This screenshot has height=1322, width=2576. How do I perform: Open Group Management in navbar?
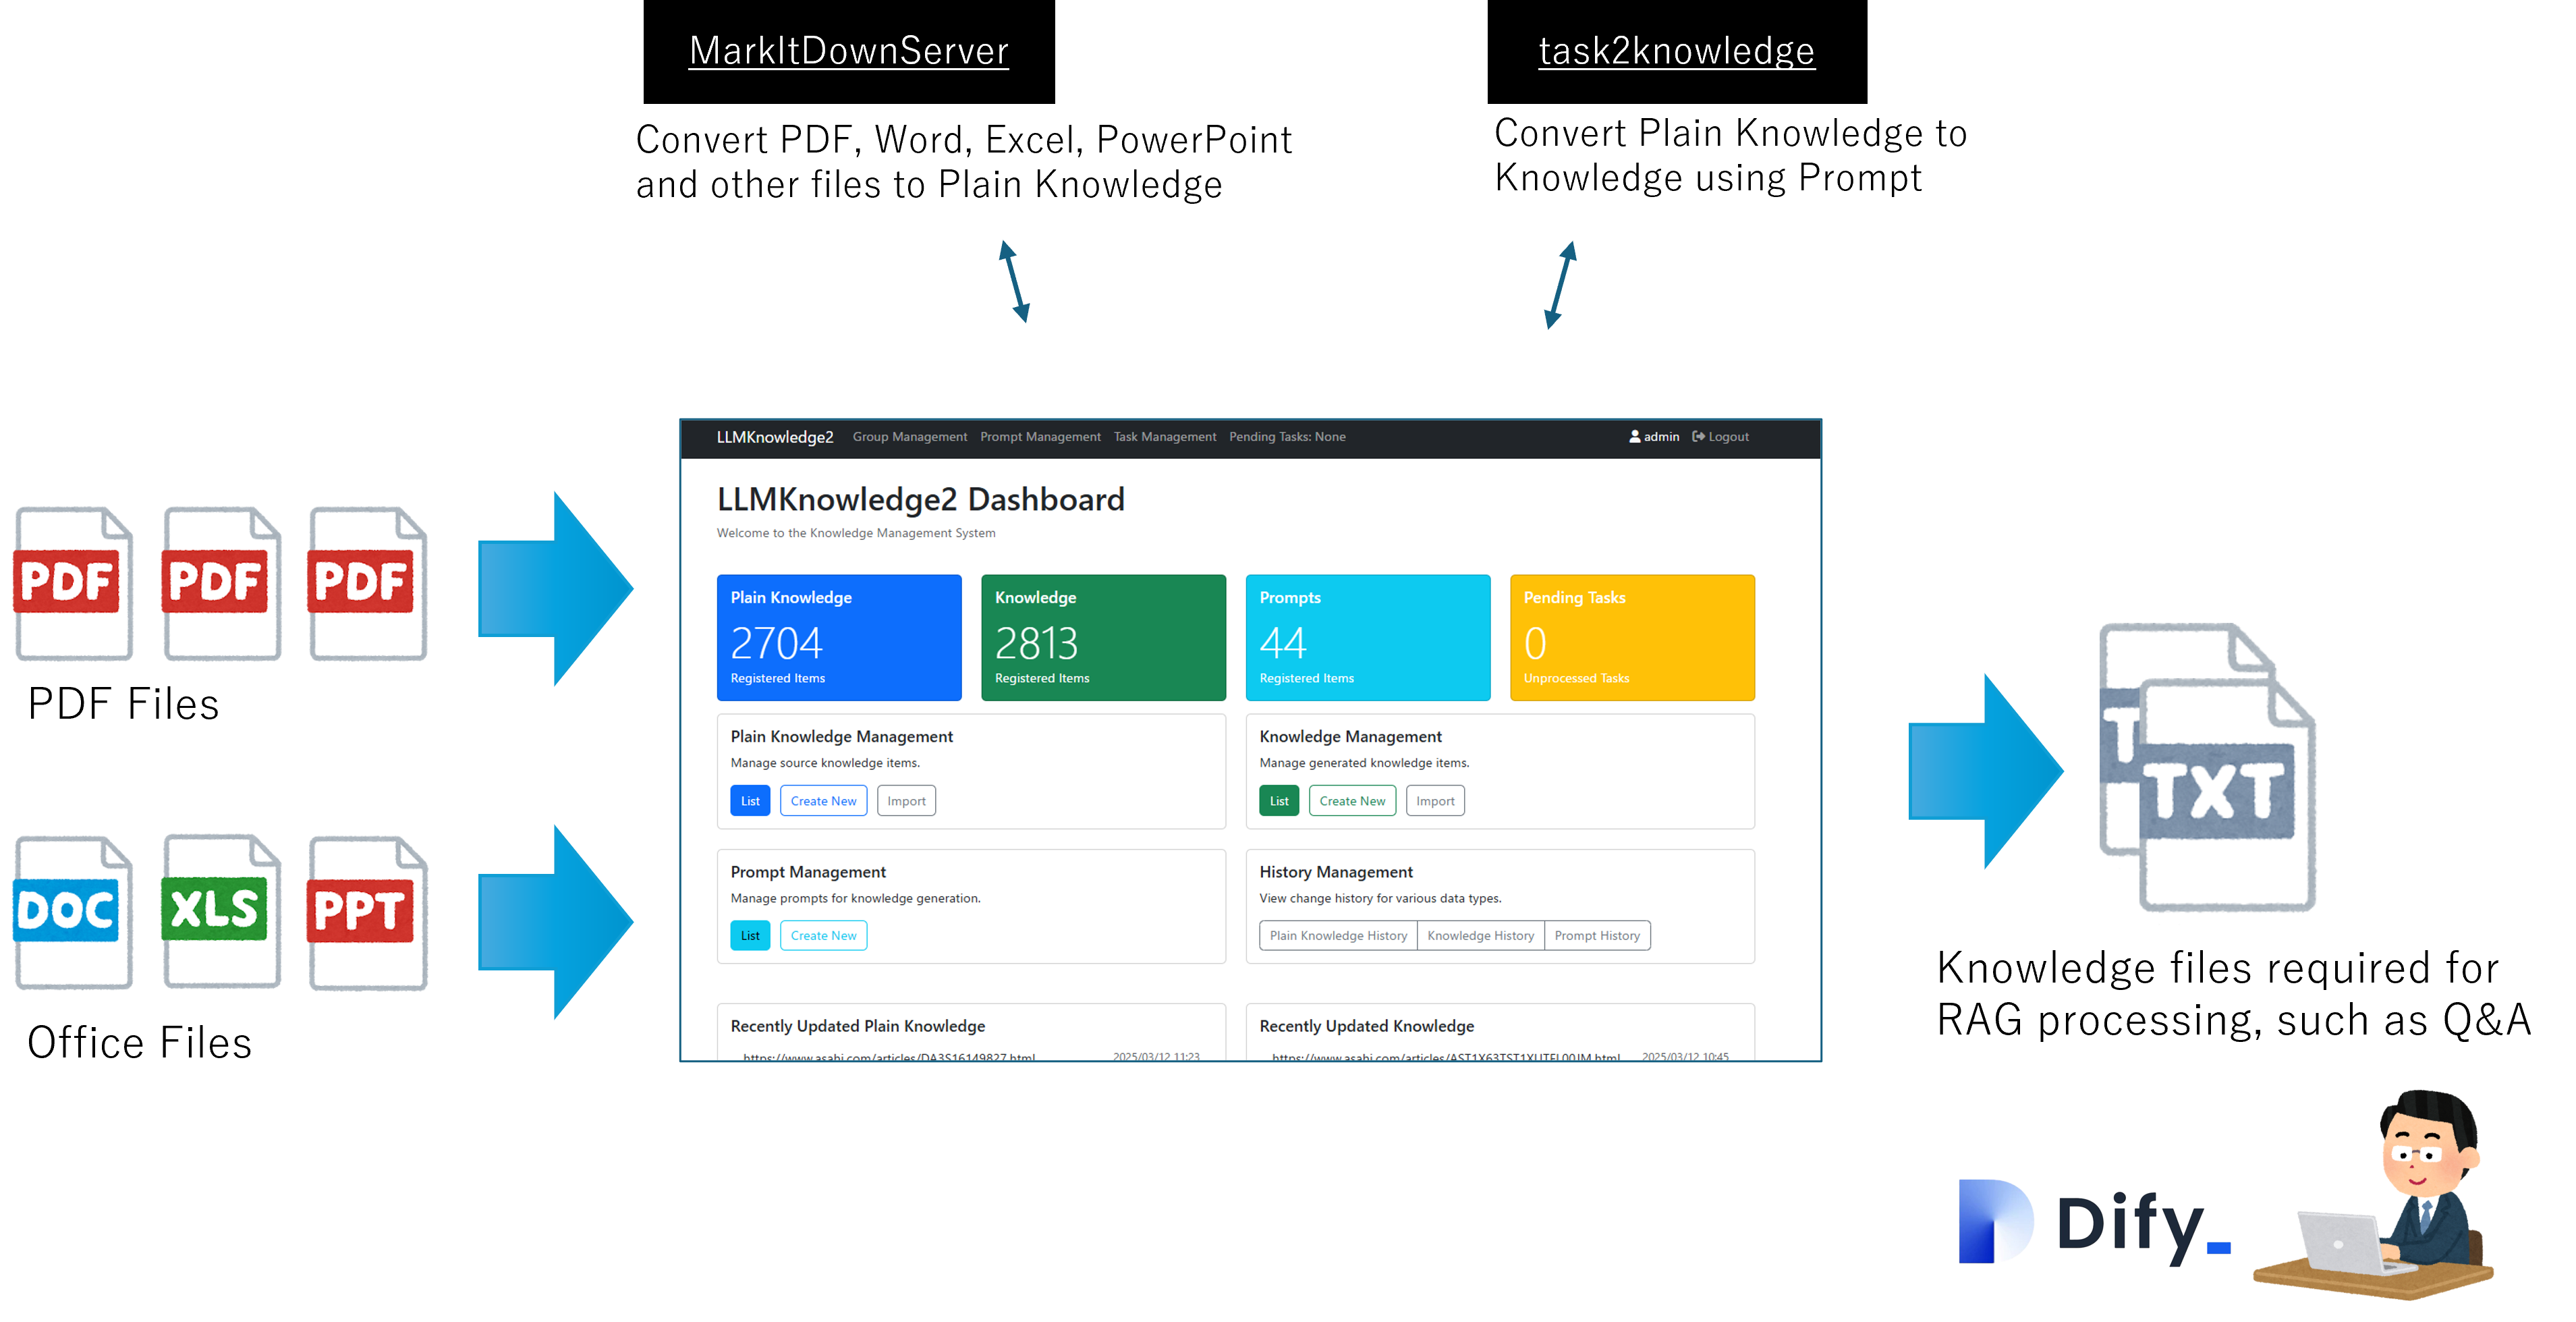click(909, 437)
